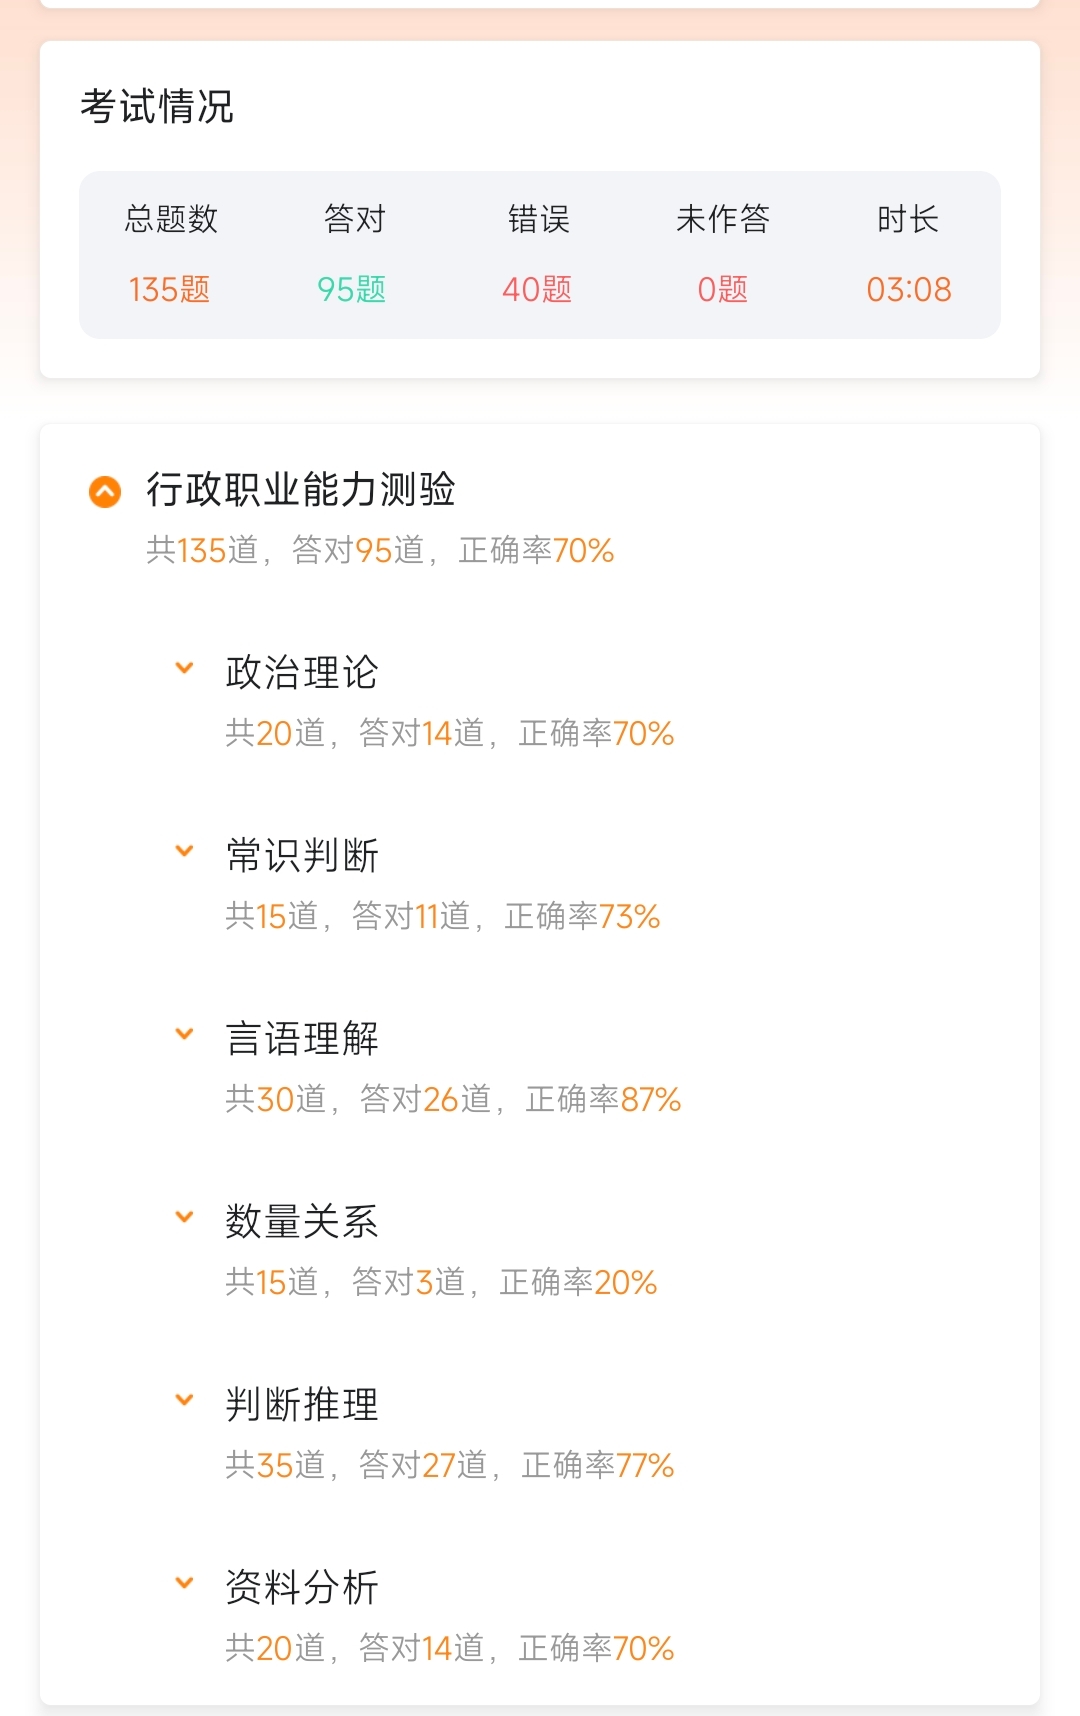Expand the 常识判断 chevron

point(184,851)
